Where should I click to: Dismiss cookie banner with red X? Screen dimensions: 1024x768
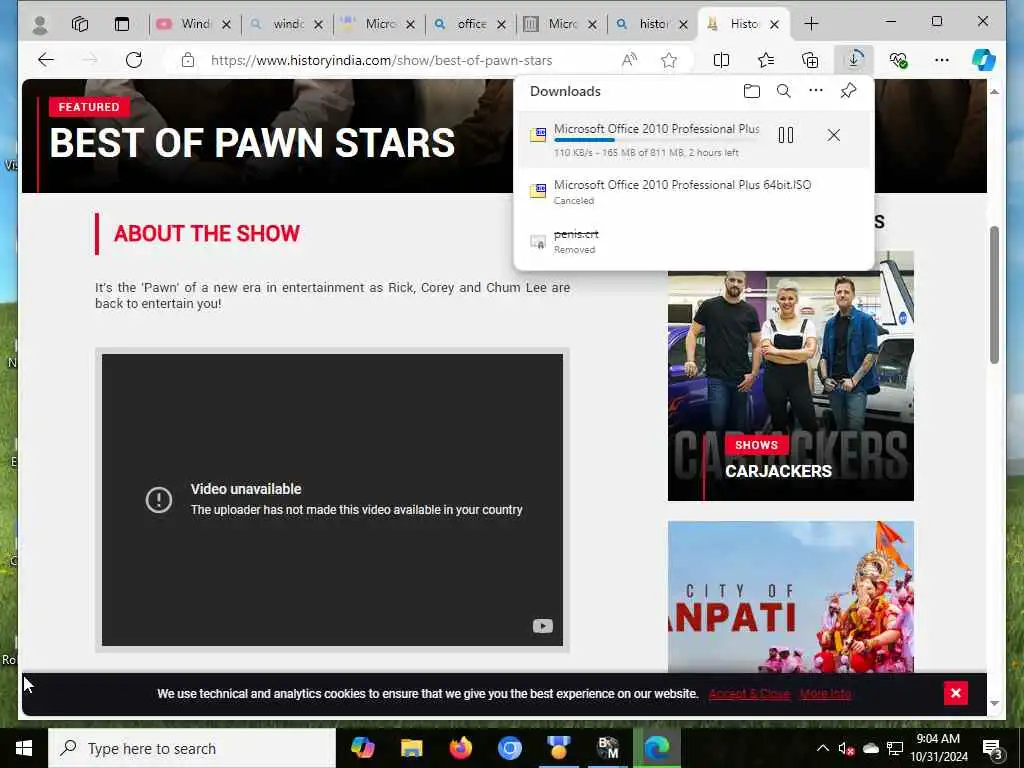955,694
